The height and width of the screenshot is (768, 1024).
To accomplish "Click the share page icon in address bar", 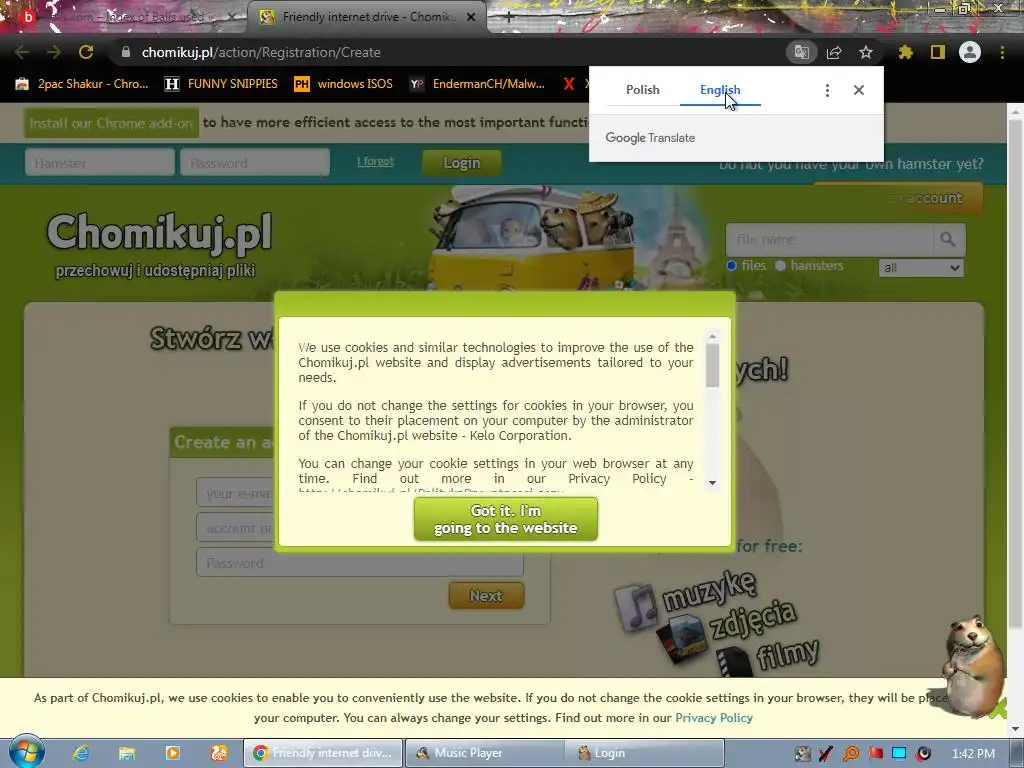I will (834, 52).
